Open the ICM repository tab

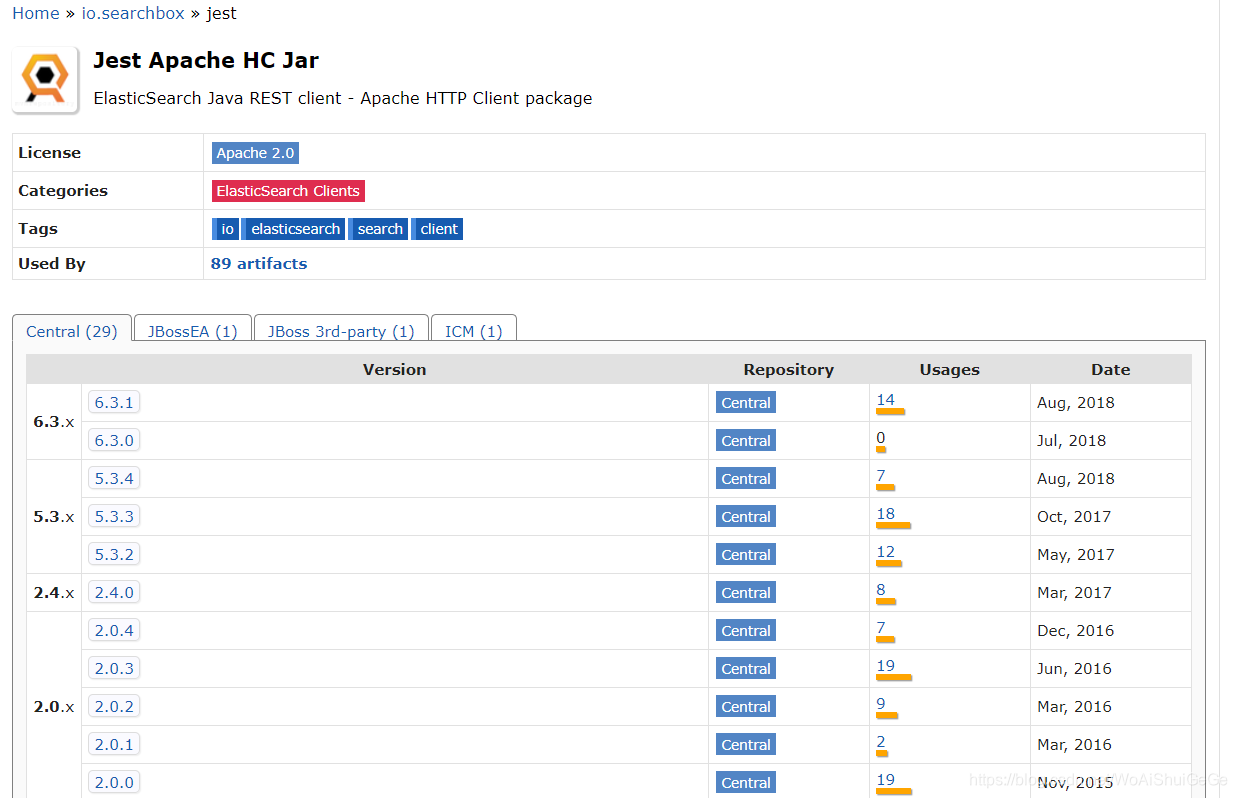(473, 331)
